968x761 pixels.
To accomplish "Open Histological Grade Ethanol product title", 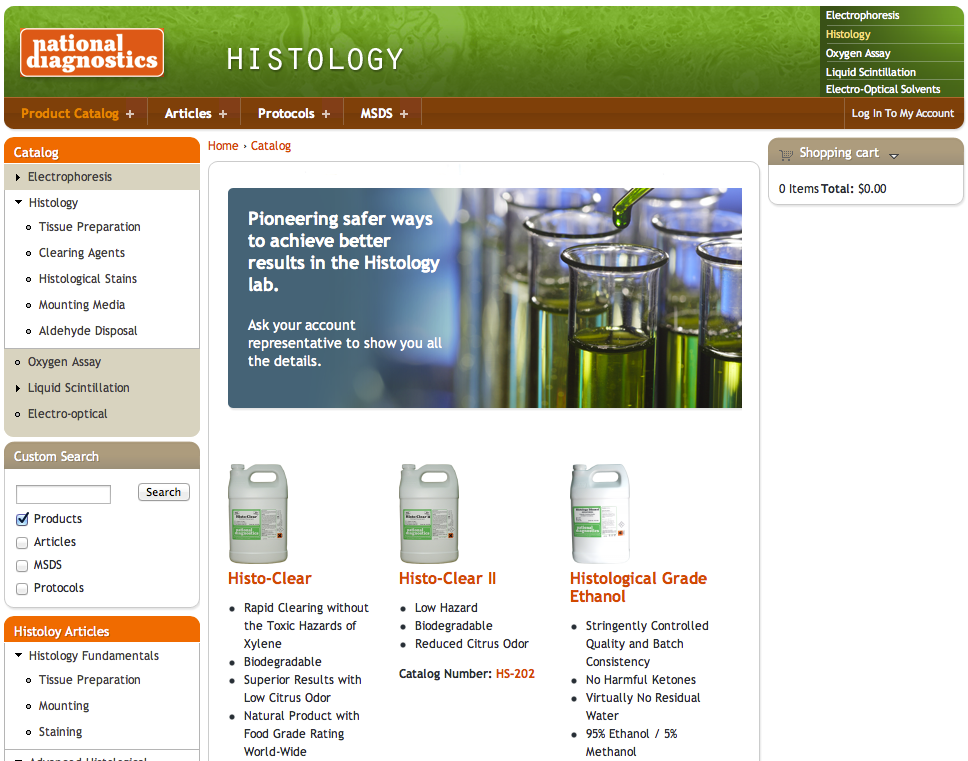I will point(638,588).
